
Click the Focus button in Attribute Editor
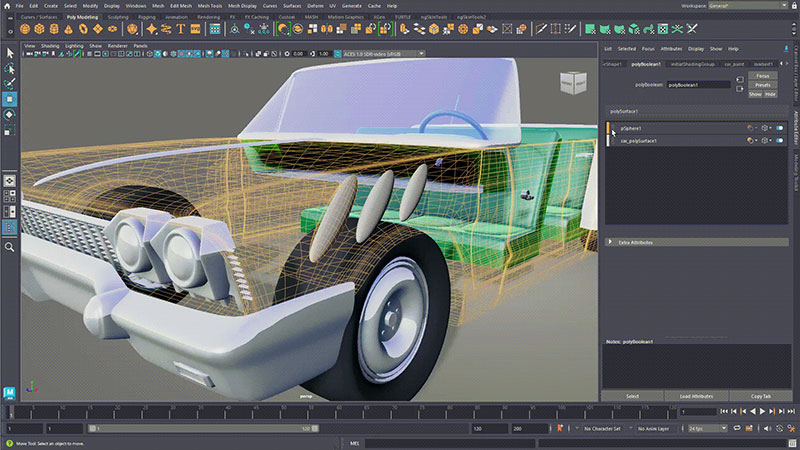pos(762,76)
